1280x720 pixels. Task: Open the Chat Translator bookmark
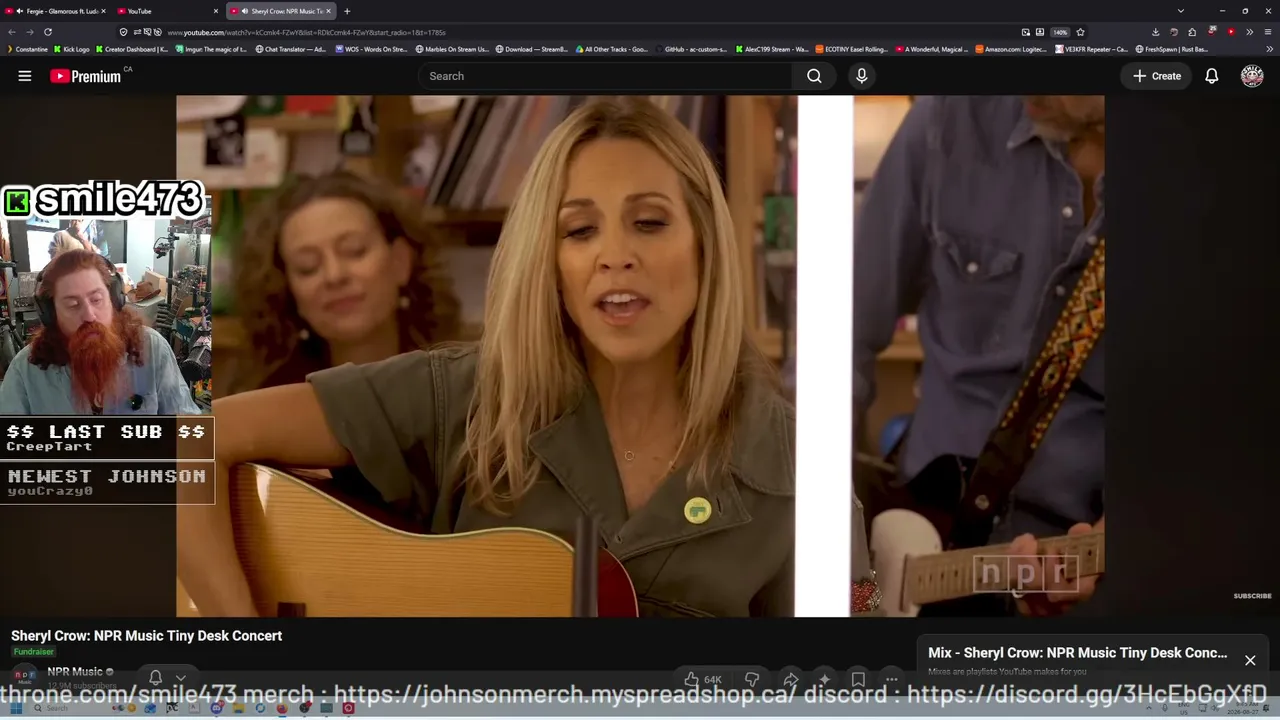pyautogui.click(x=291, y=49)
